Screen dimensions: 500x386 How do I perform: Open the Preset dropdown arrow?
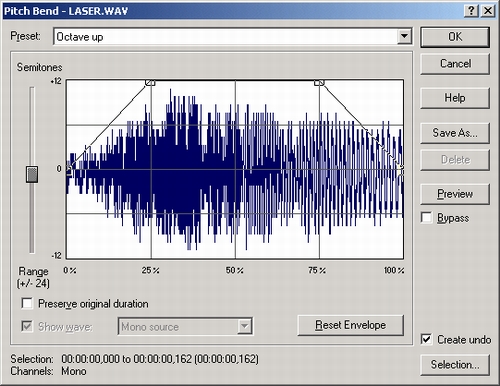404,36
